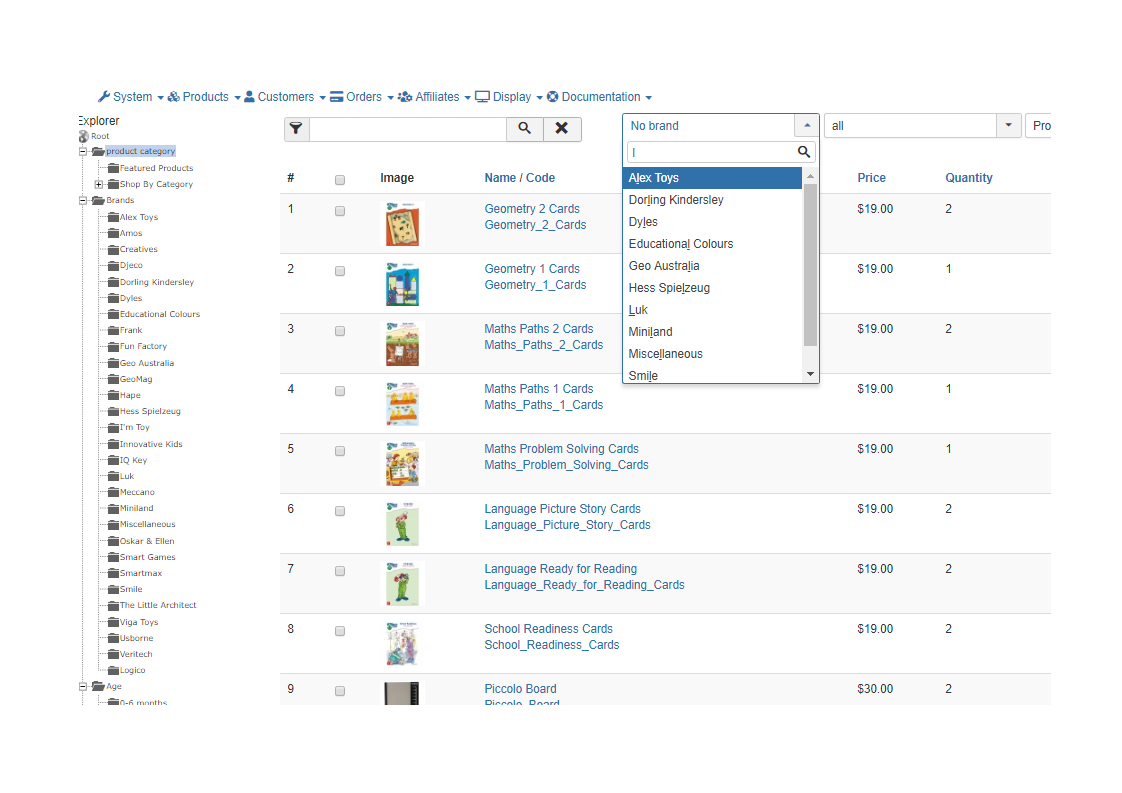Viewport: 1122px width, 793px height.
Task: Select Hess Spielzeug from the brand list
Action: click(x=669, y=288)
